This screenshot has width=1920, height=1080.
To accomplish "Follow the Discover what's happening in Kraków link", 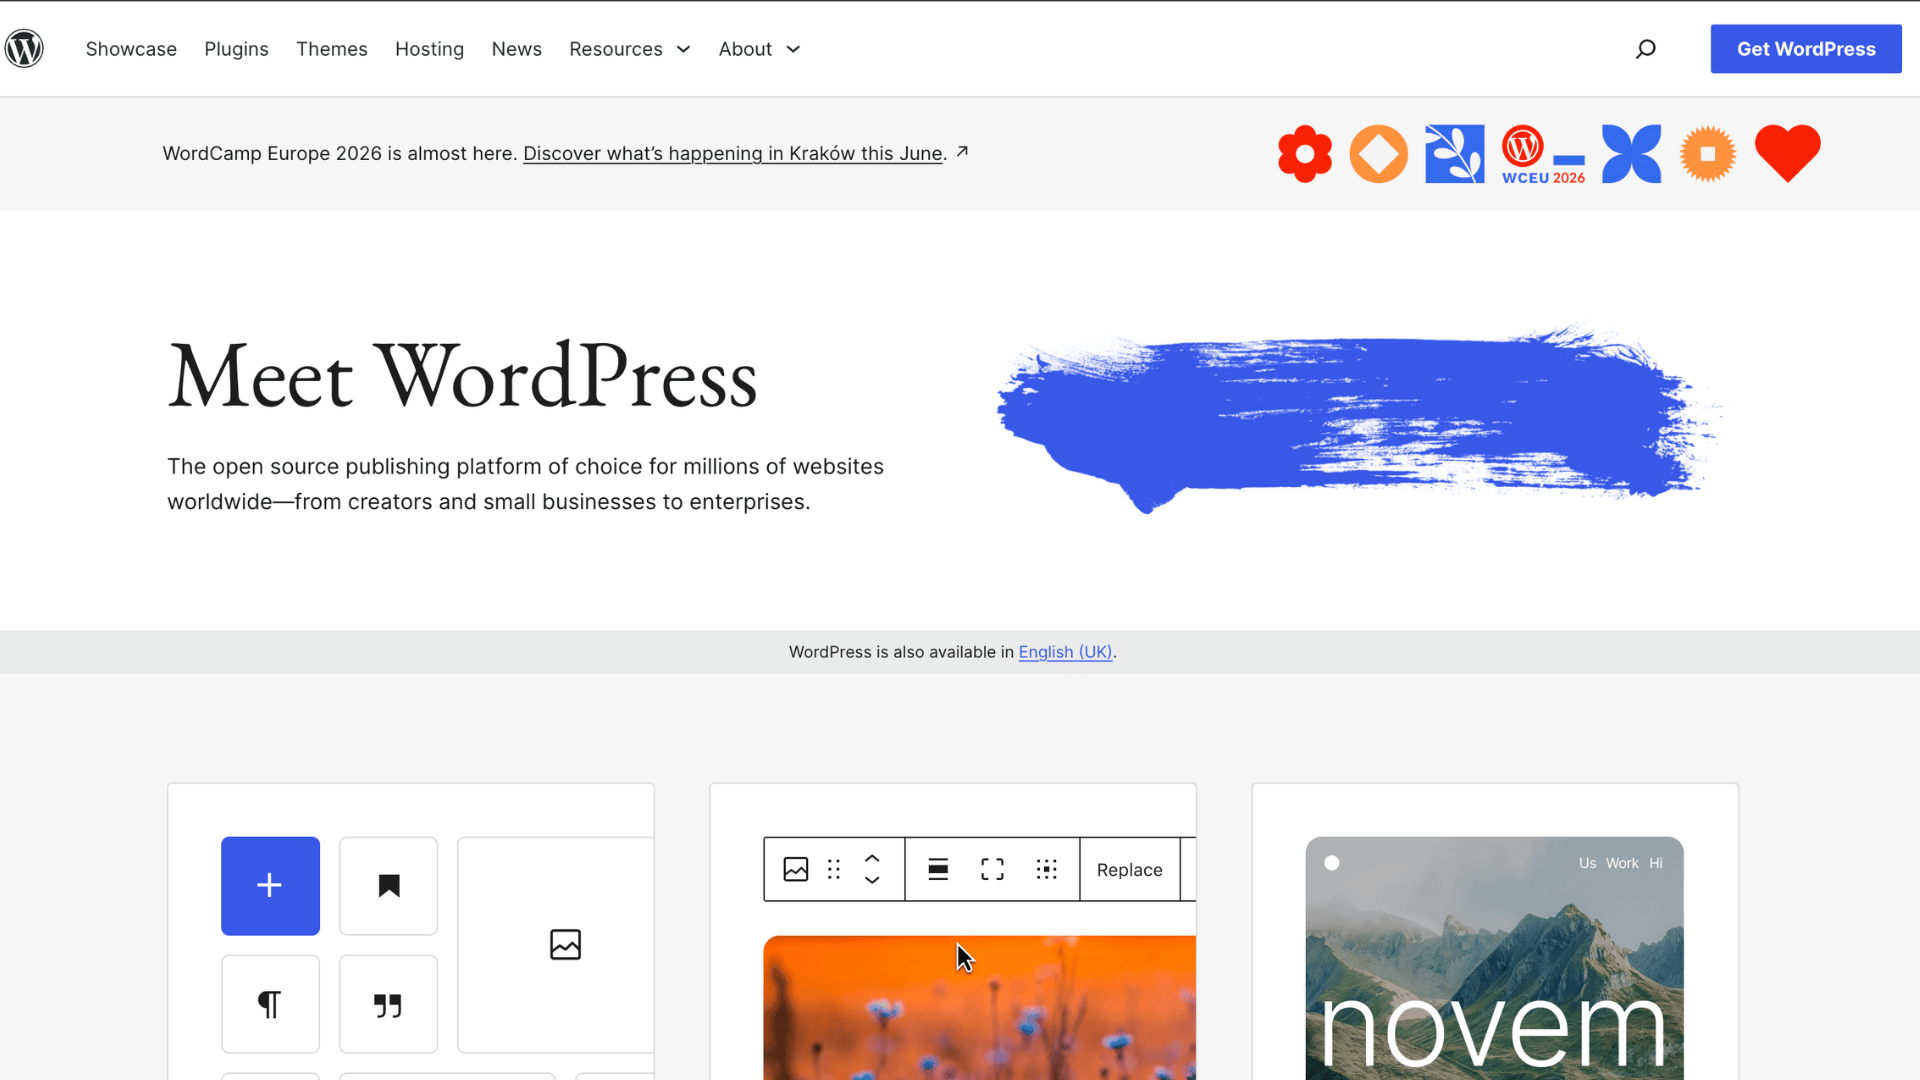I will point(733,153).
